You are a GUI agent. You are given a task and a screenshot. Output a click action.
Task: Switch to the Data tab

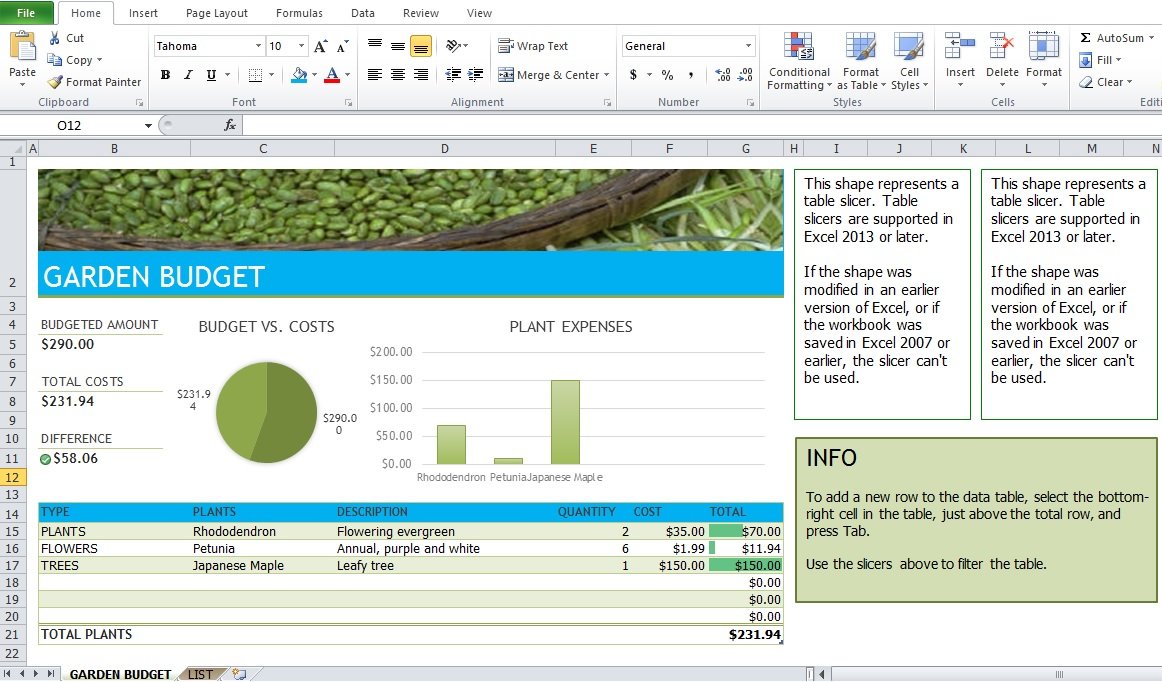(363, 13)
